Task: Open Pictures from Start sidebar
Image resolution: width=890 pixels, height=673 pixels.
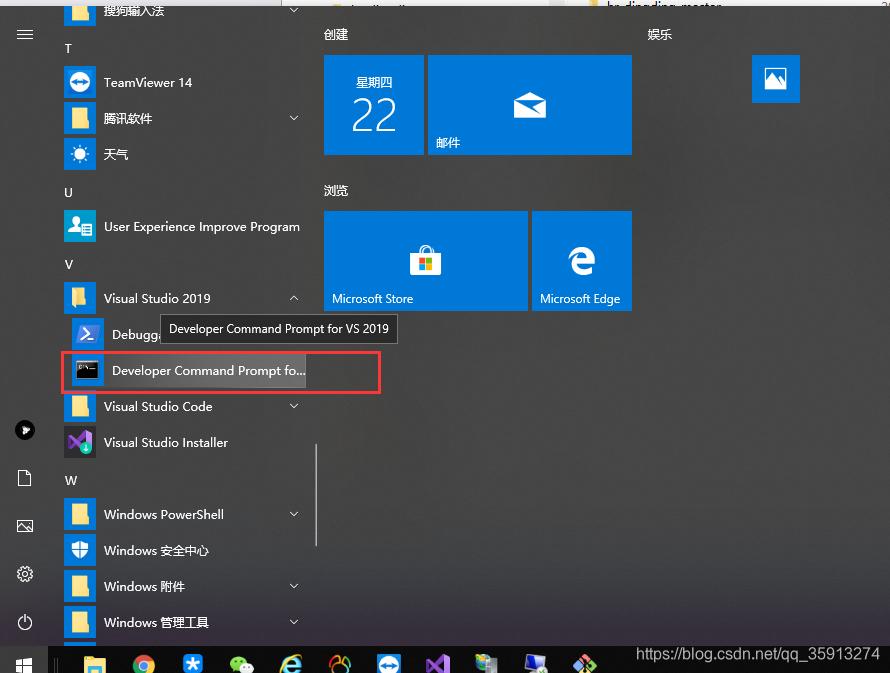Action: click(24, 526)
